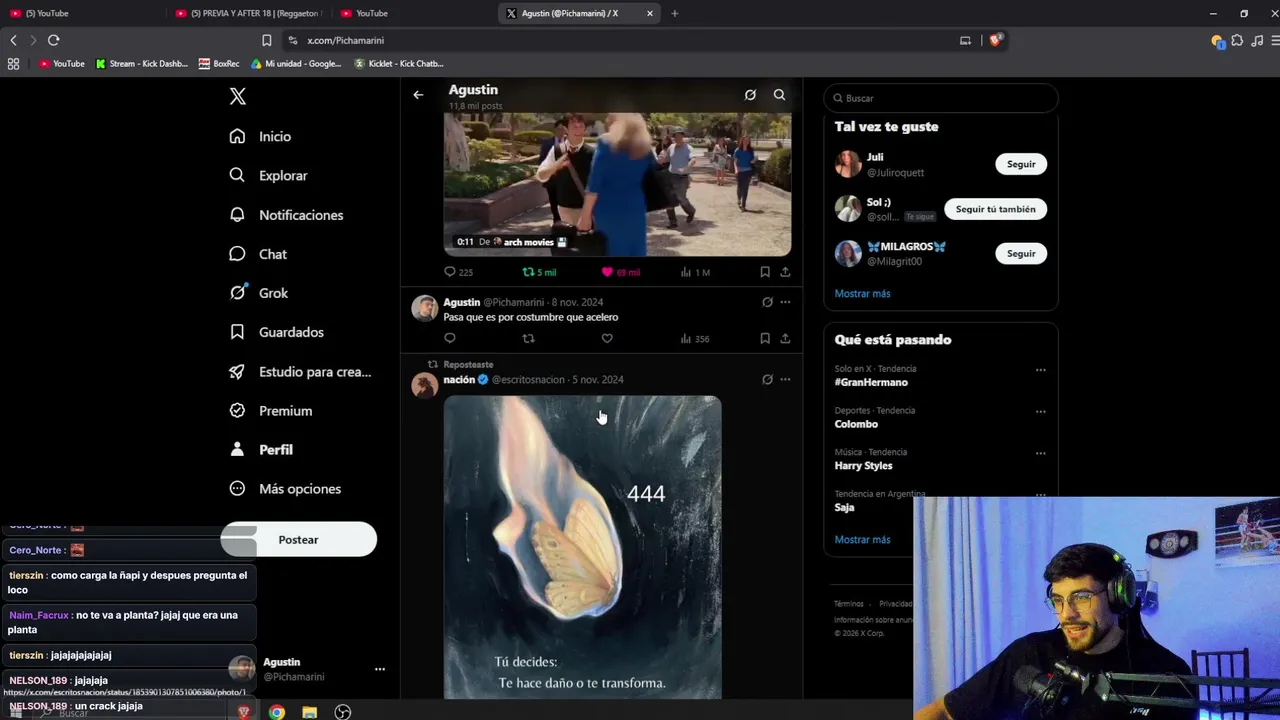Close the Agustin (@Pichamarini) / X tab

pos(650,13)
